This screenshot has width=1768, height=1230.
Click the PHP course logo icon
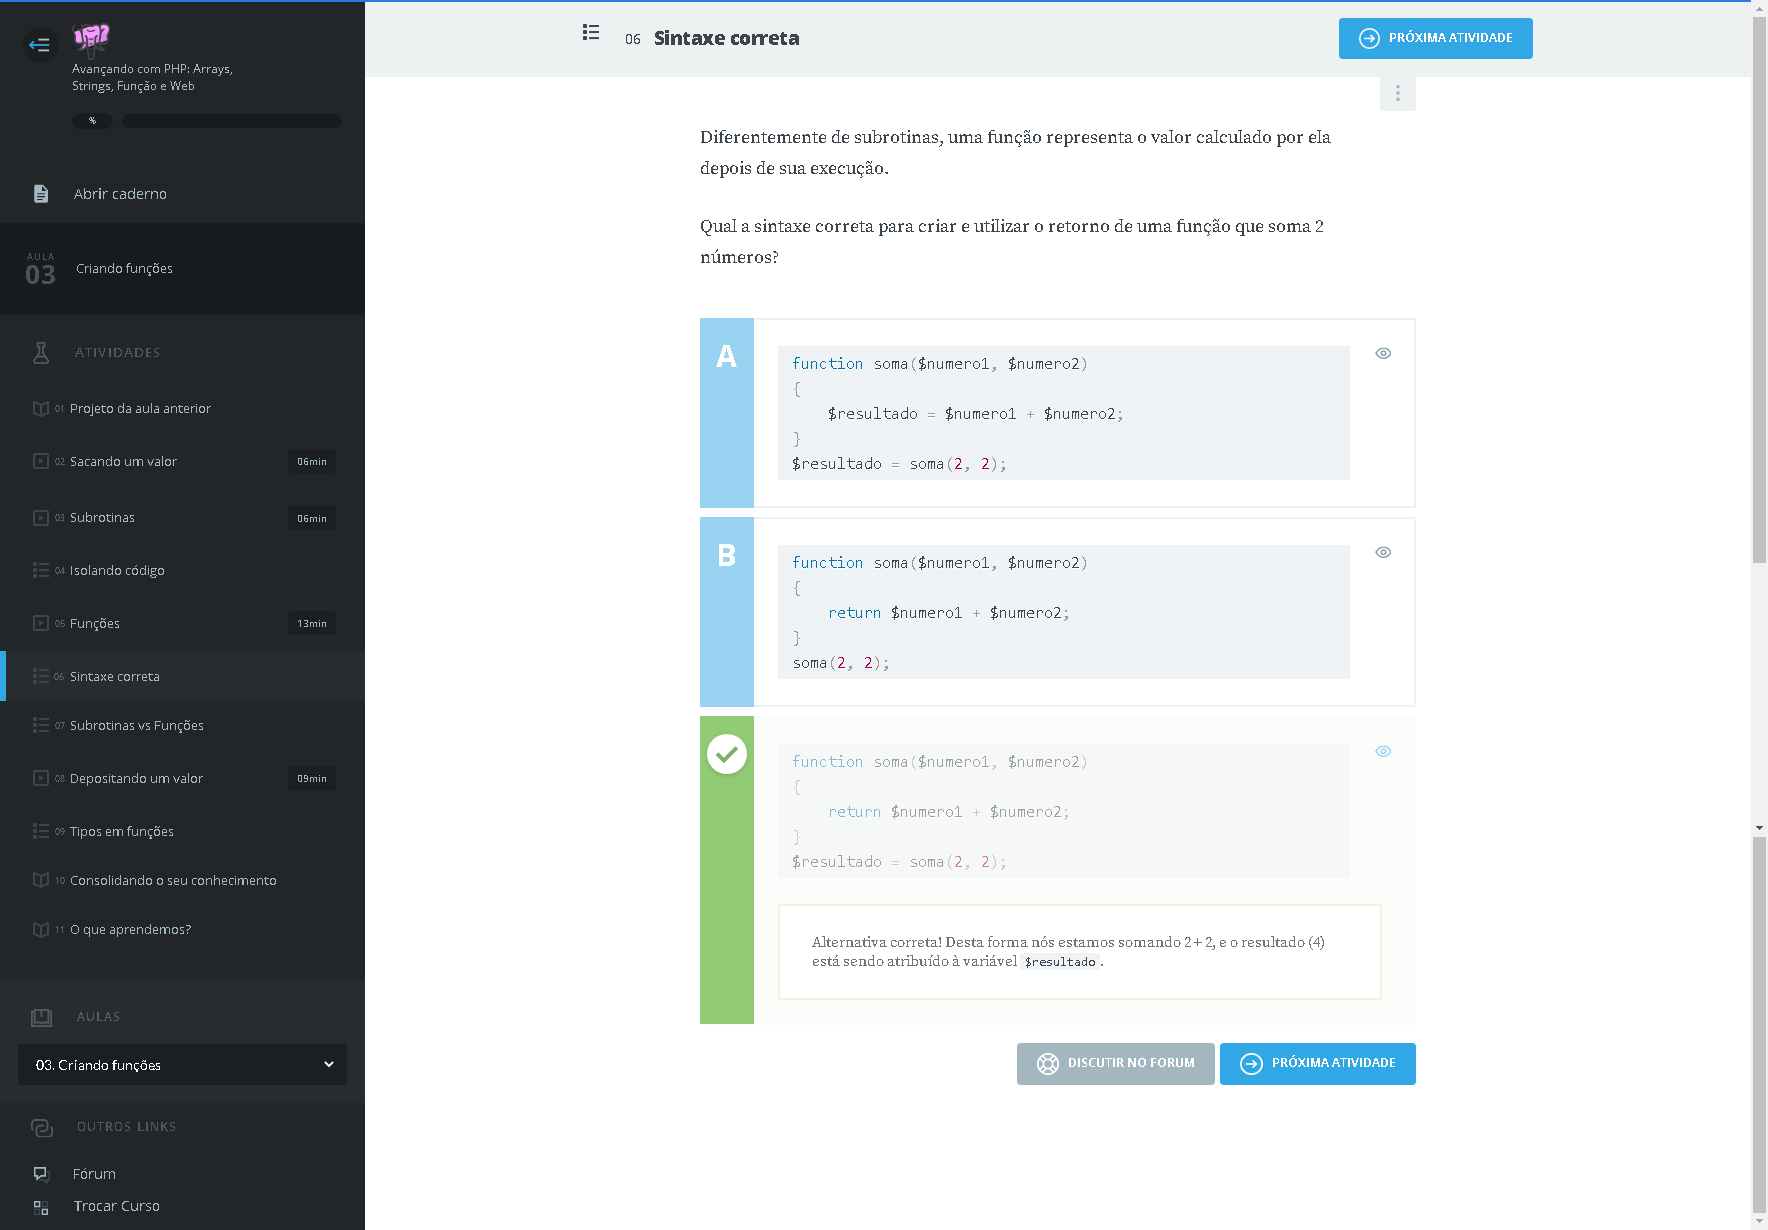tap(91, 39)
